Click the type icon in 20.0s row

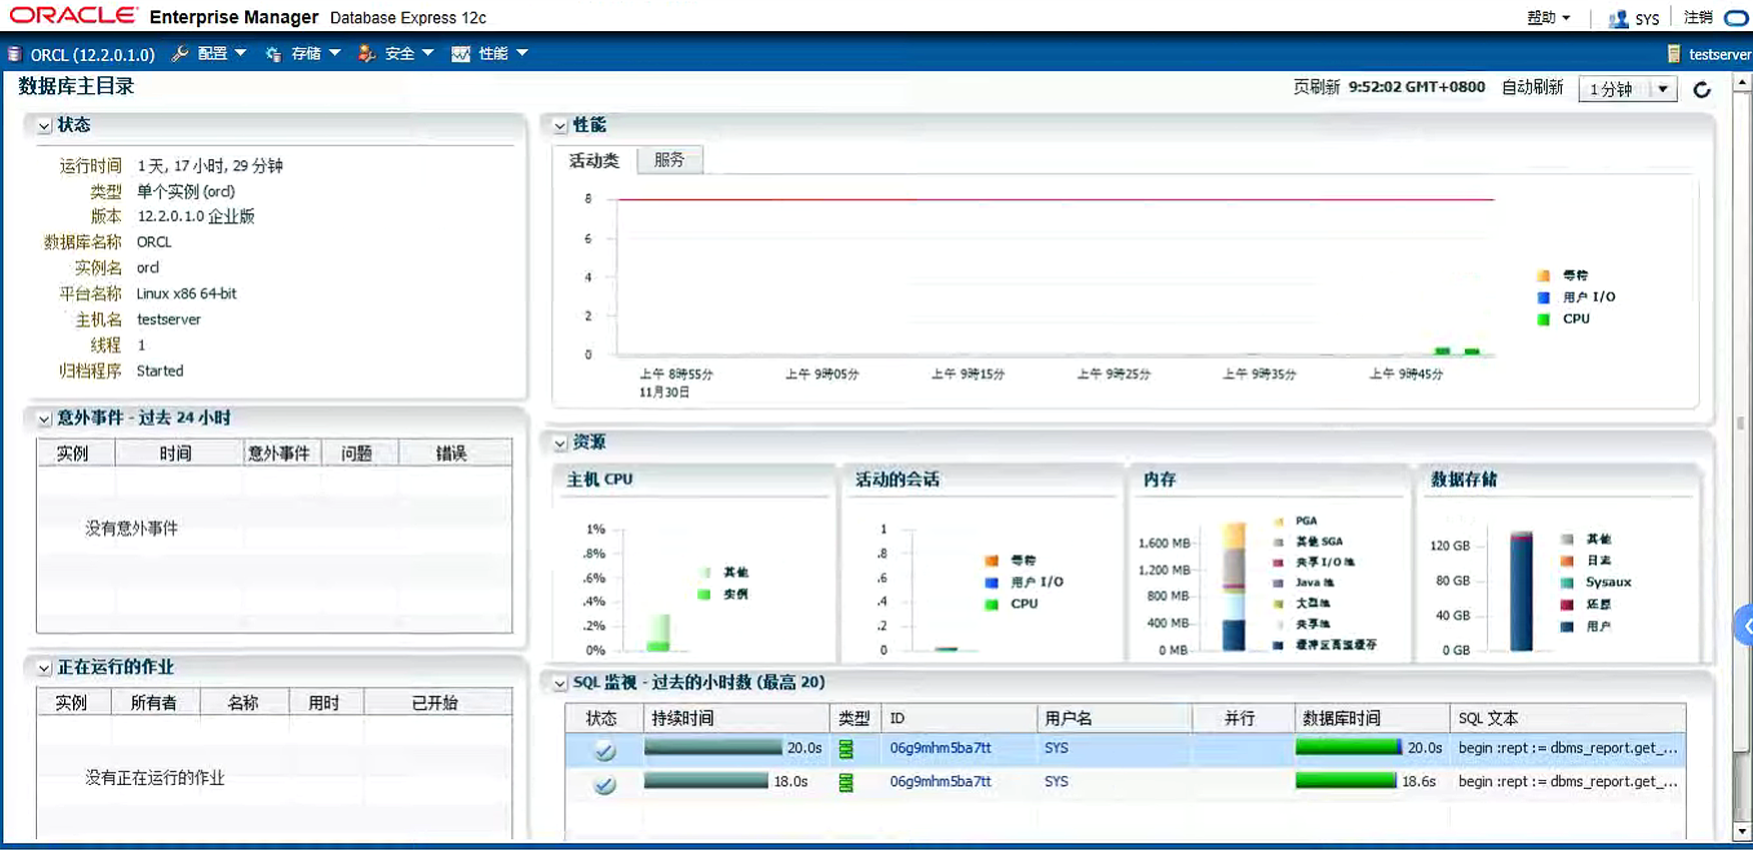coord(846,749)
